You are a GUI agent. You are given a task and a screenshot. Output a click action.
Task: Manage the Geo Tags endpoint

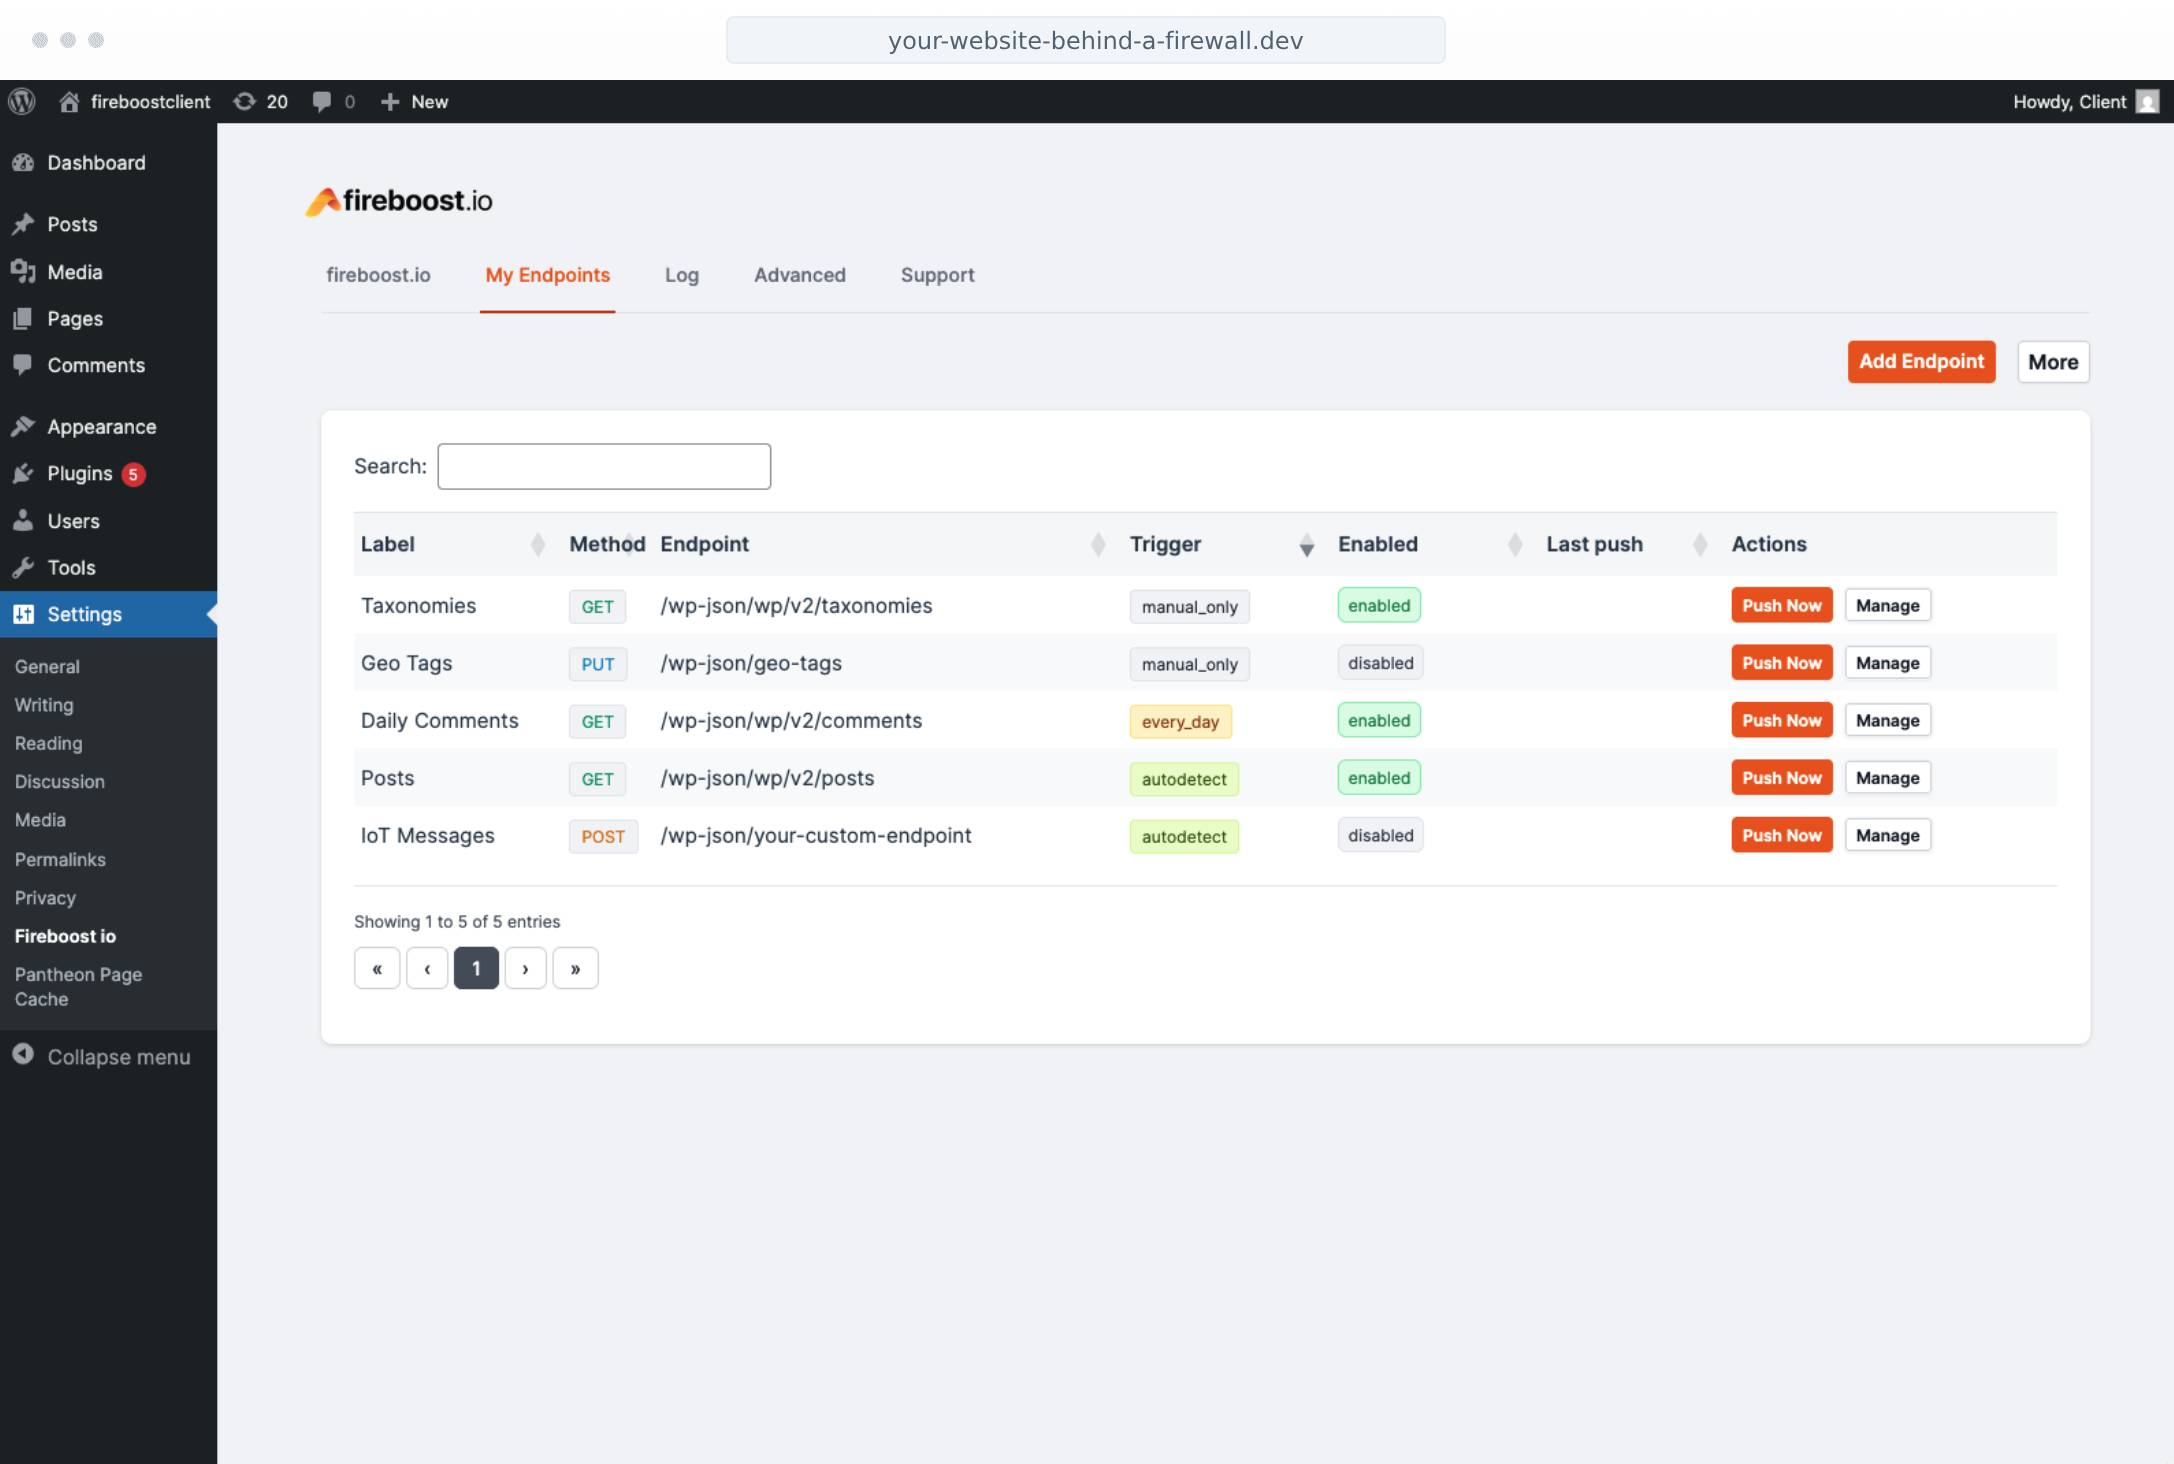(x=1887, y=663)
